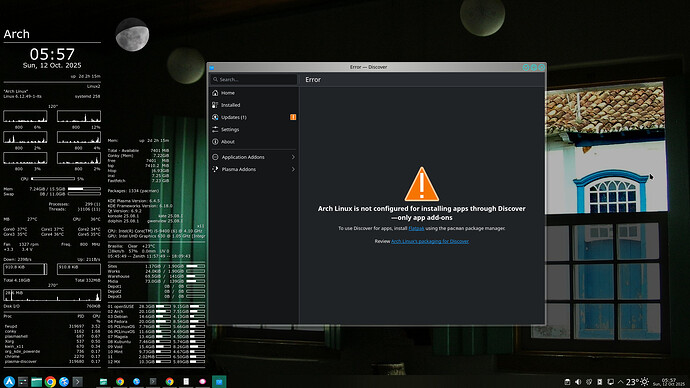Click the orange warning triangle icon
Screen dimensions: 690x388
[x=422, y=184]
